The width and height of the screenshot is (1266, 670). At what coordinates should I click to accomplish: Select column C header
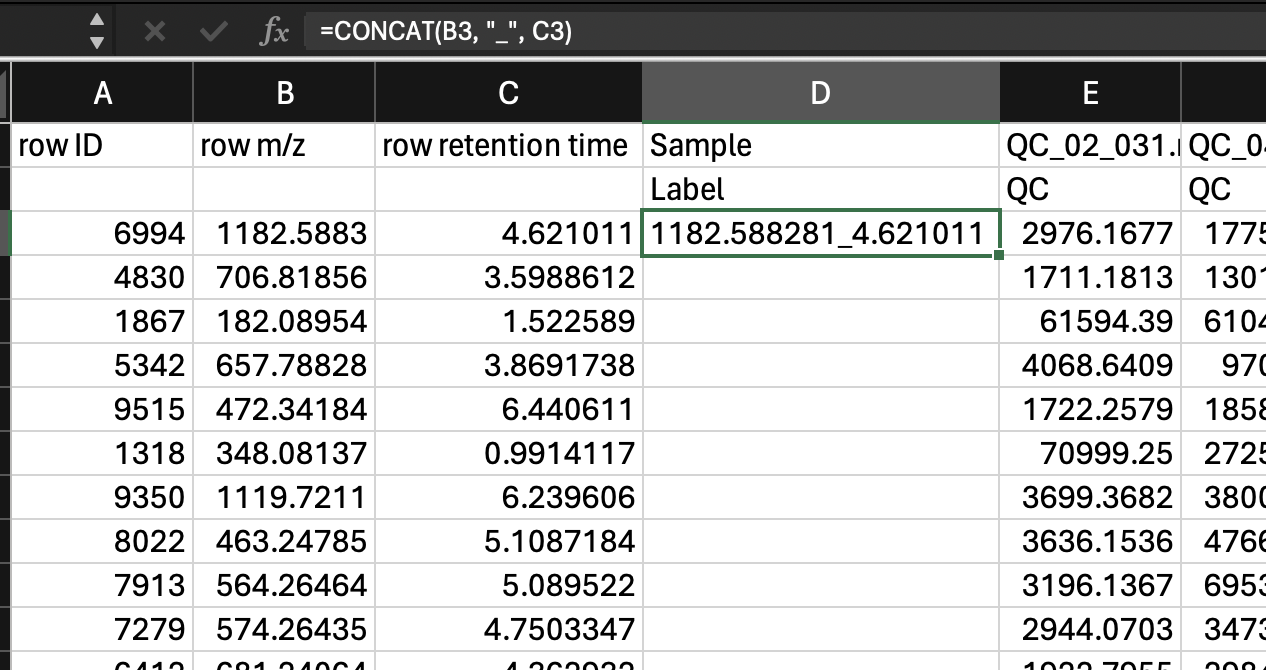click(x=508, y=93)
